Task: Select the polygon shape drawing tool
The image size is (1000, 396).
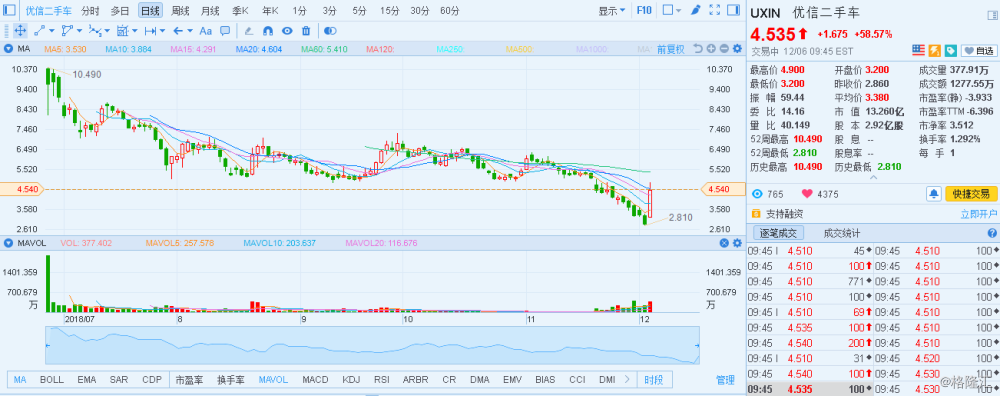Action: coord(67,31)
